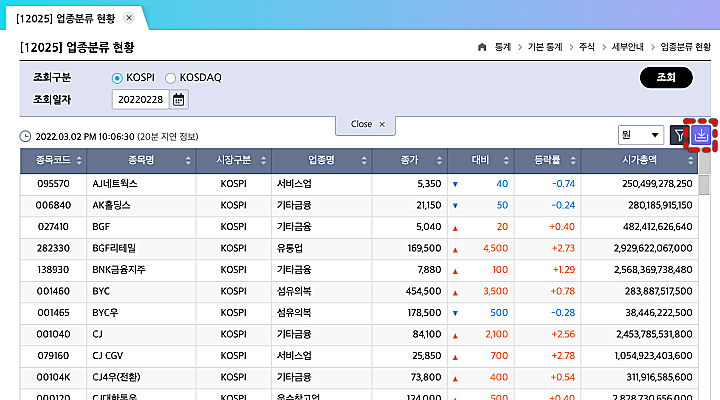Select the [12025] 업종분류 현황 tab

[65, 18]
